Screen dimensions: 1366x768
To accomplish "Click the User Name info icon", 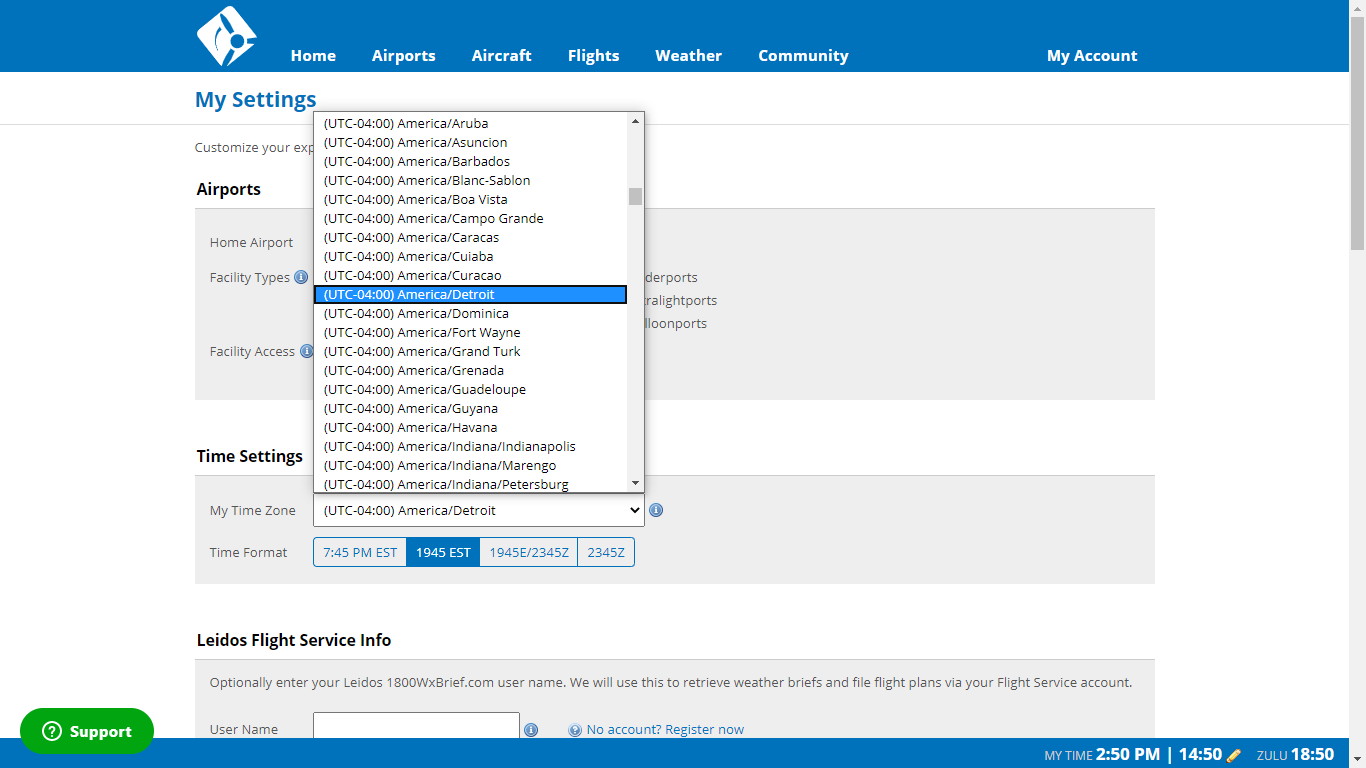I will tap(531, 730).
